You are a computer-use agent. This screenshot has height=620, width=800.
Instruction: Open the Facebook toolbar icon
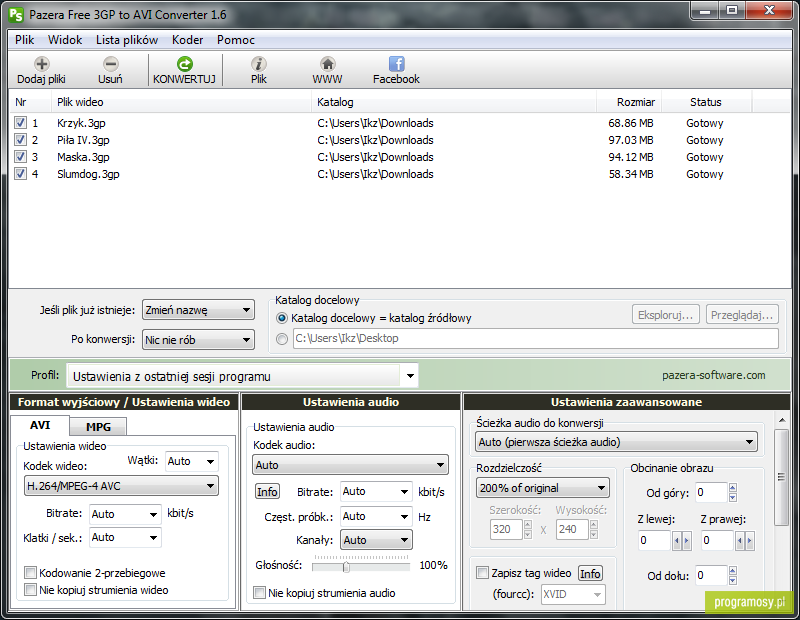pyautogui.click(x=396, y=64)
